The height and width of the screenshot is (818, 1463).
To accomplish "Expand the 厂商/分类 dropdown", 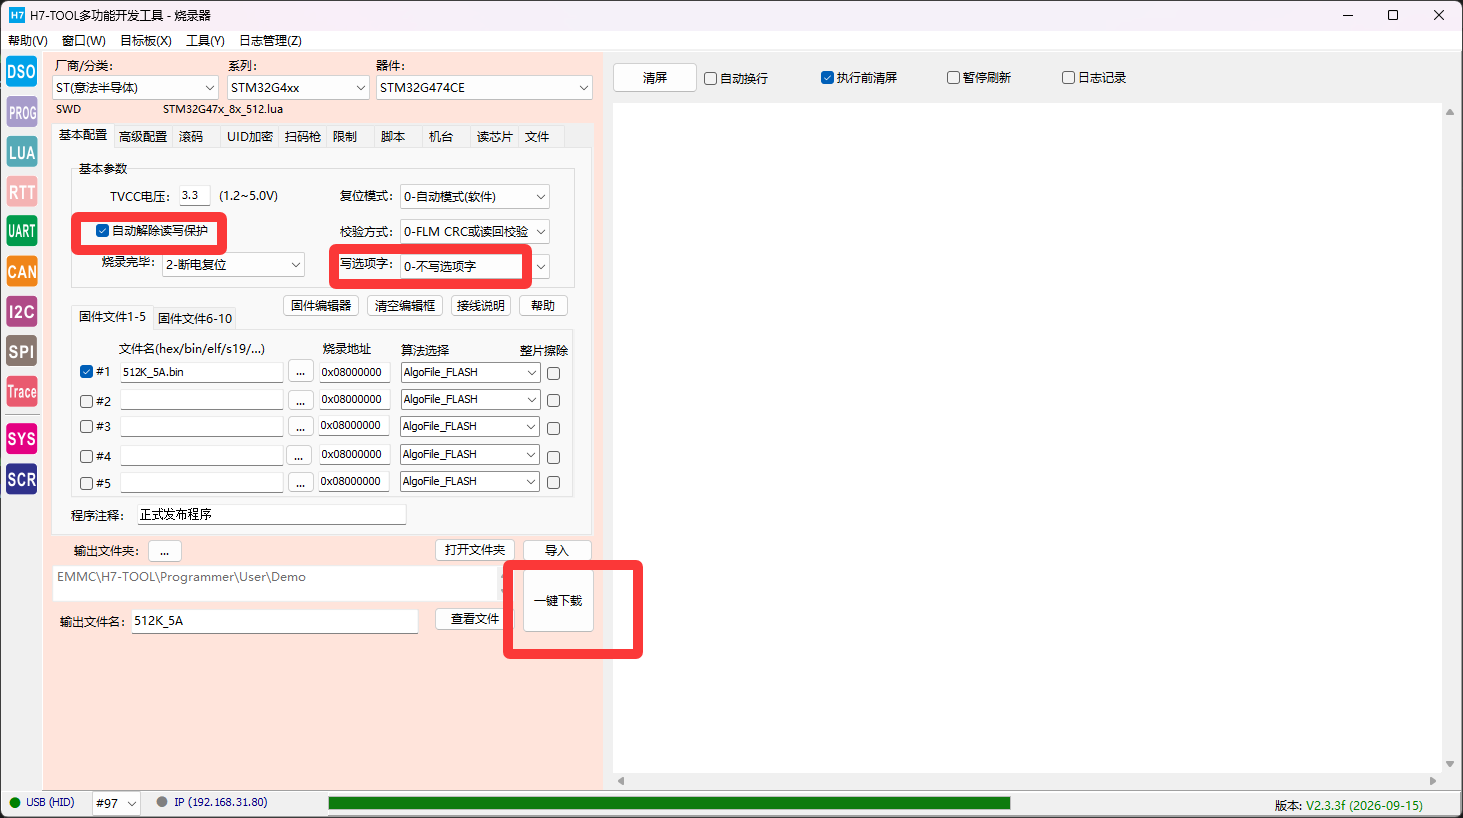I will 135,88.
